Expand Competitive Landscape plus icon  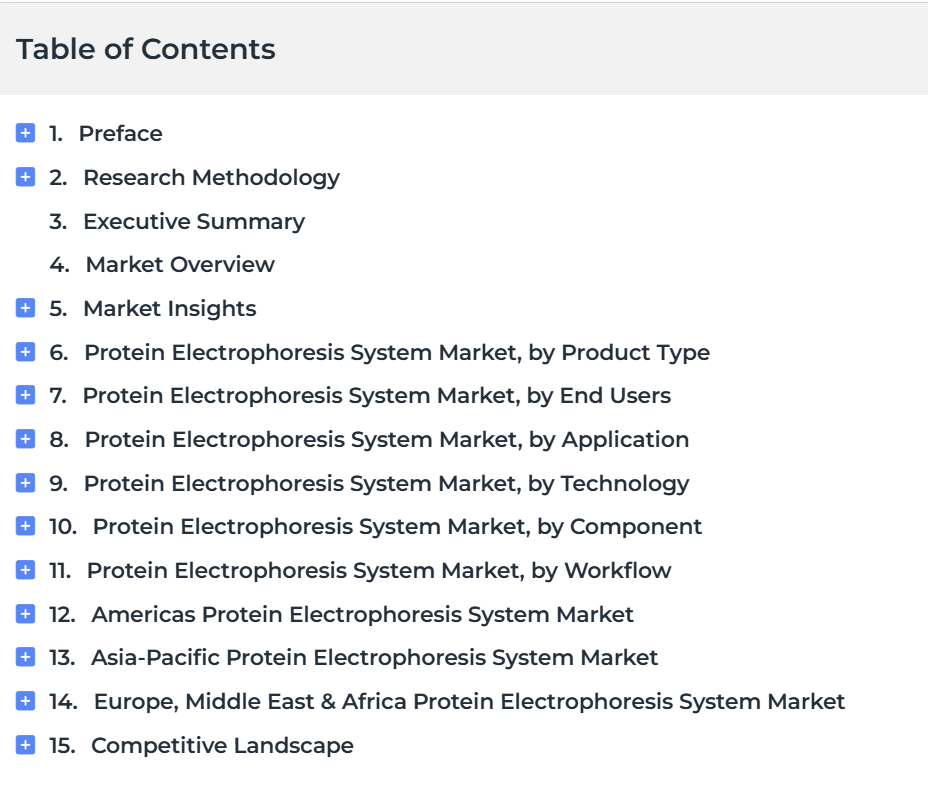(26, 745)
